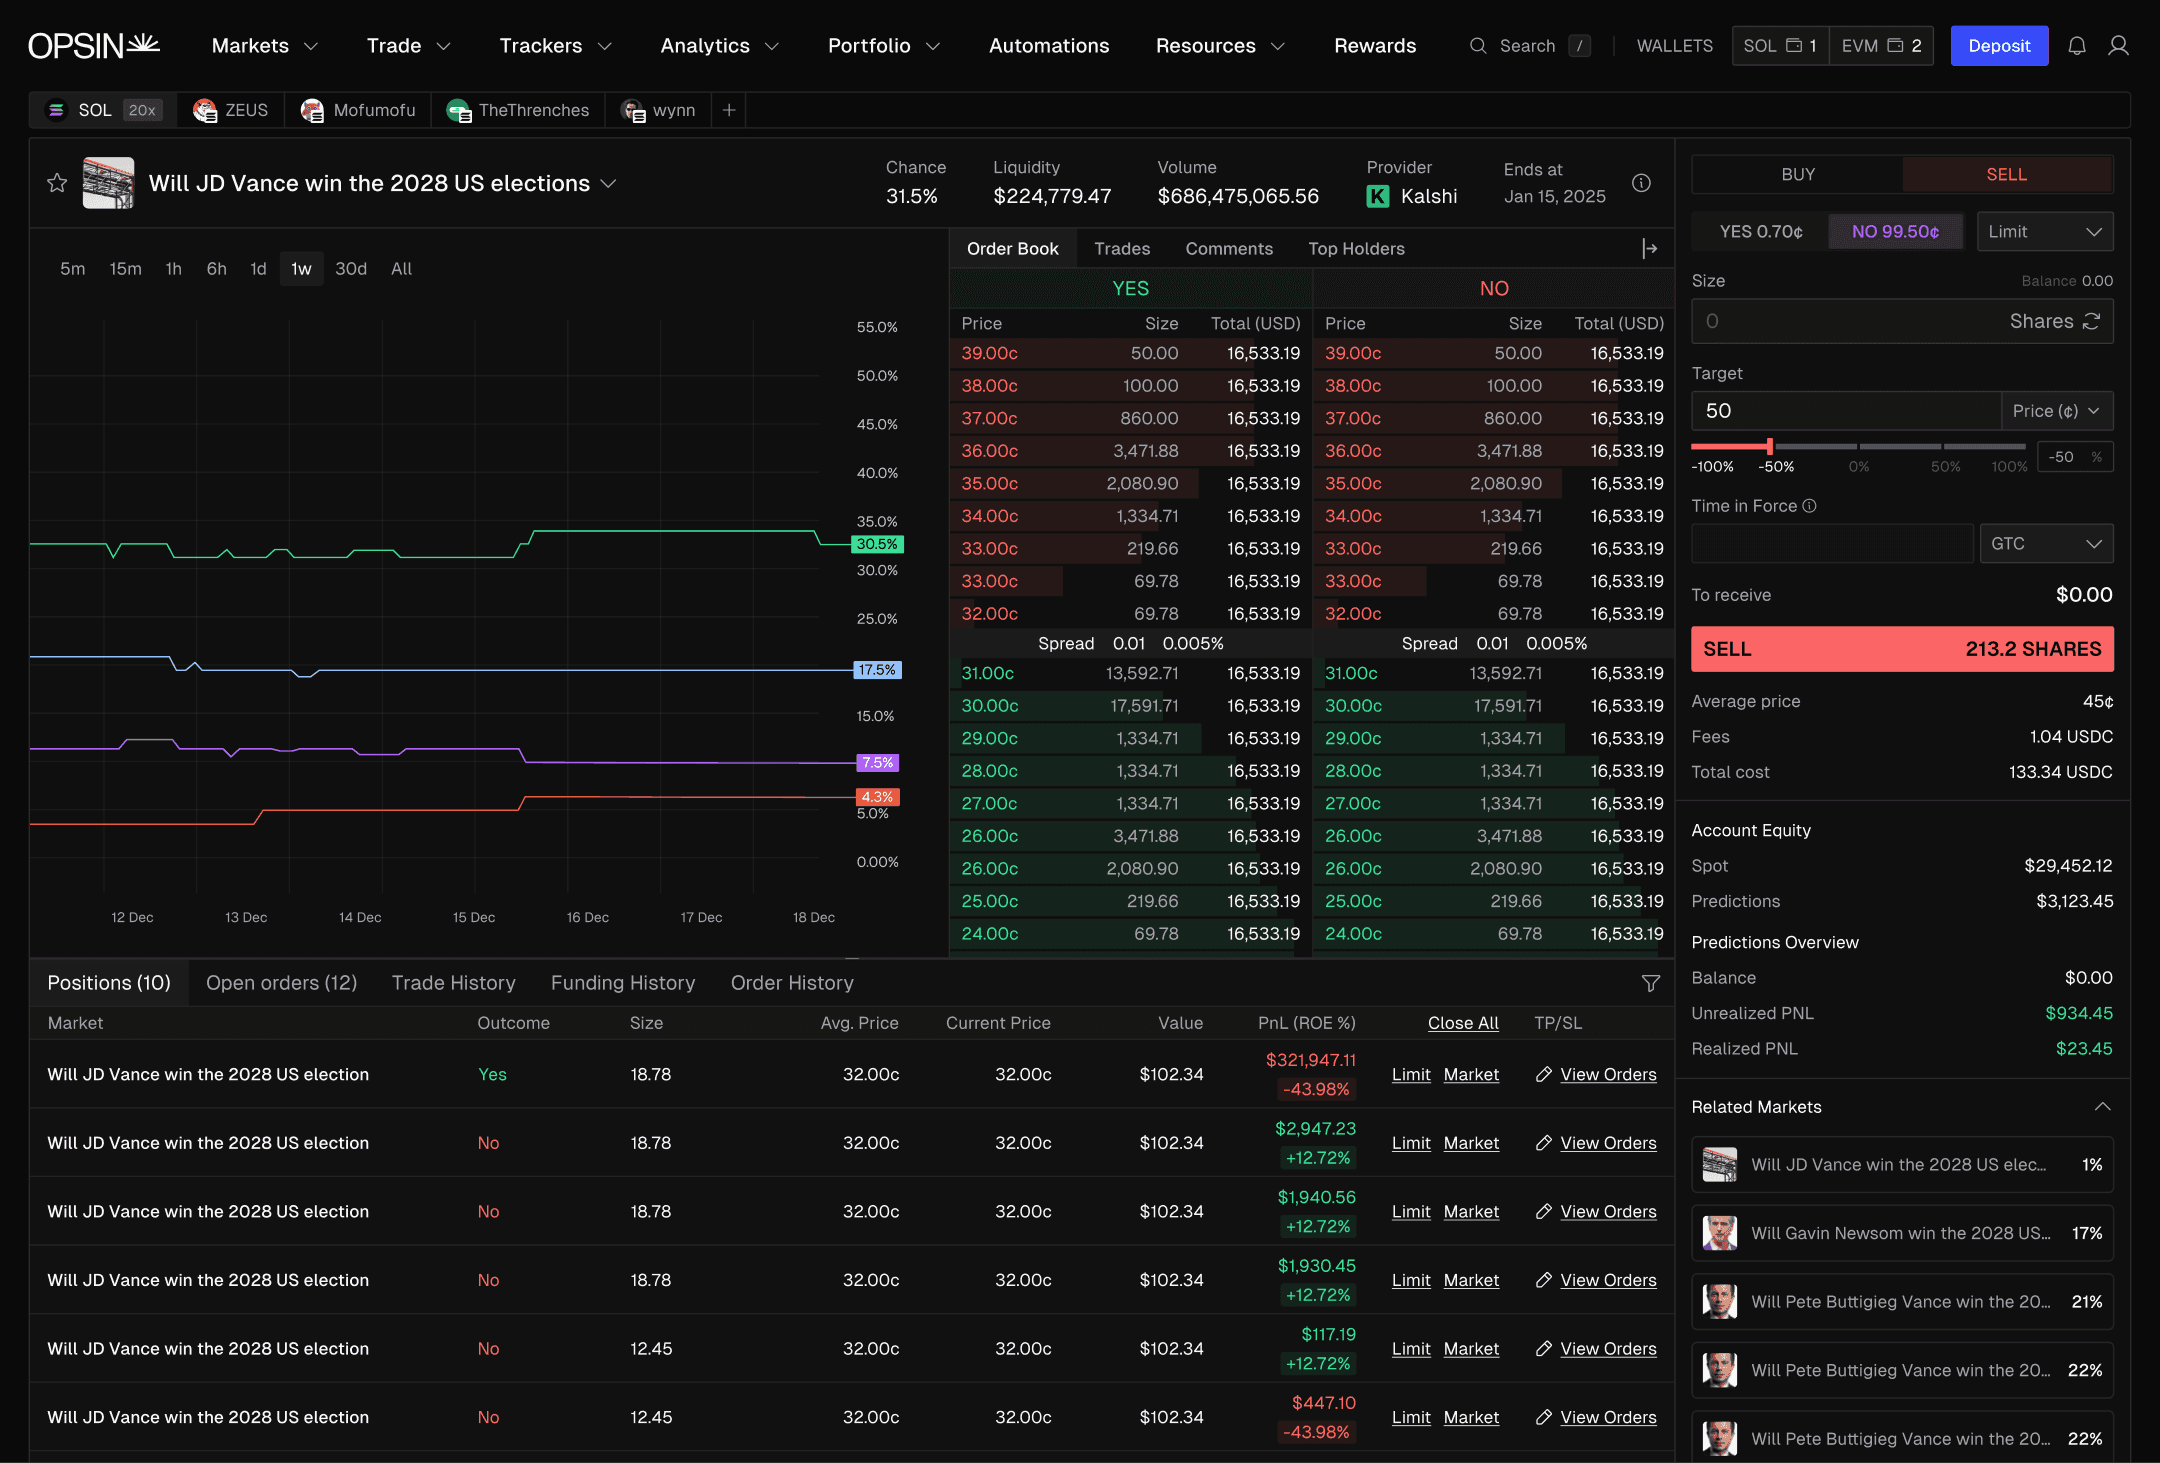Select the NO 99.50¢ outcome toggle
This screenshot has height=1463, width=2160.
[x=1895, y=232]
